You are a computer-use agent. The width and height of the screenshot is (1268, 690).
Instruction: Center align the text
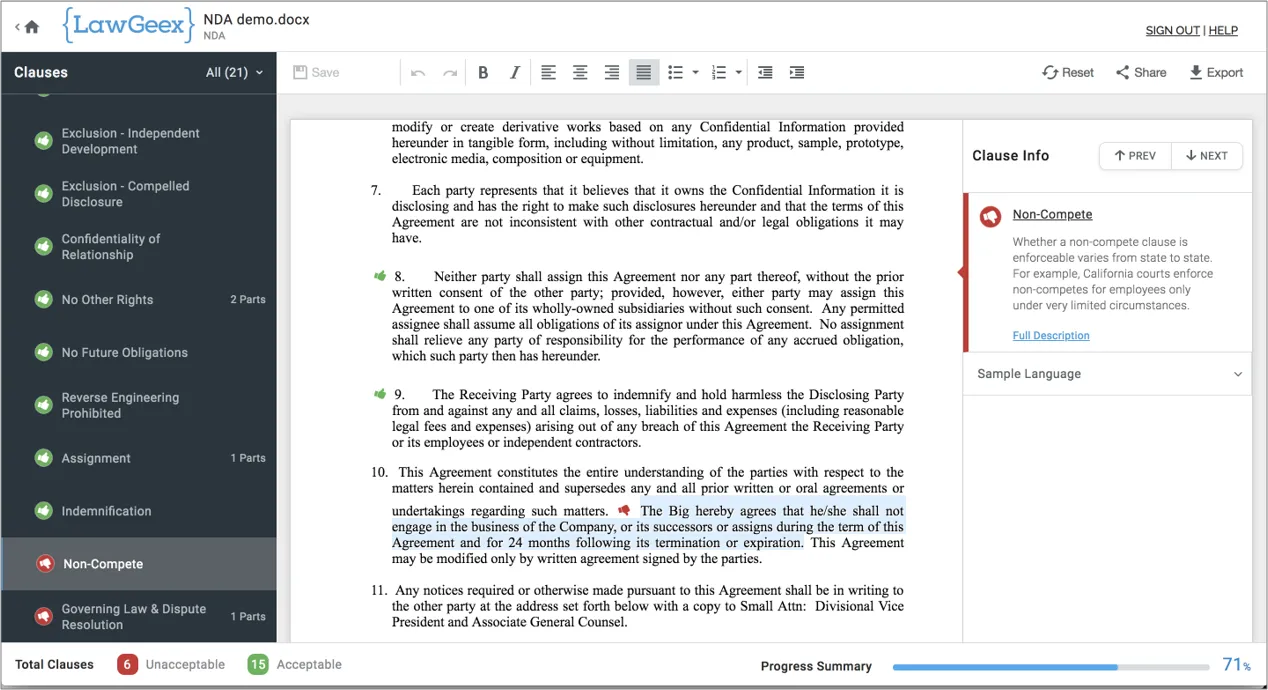pyautogui.click(x=580, y=73)
